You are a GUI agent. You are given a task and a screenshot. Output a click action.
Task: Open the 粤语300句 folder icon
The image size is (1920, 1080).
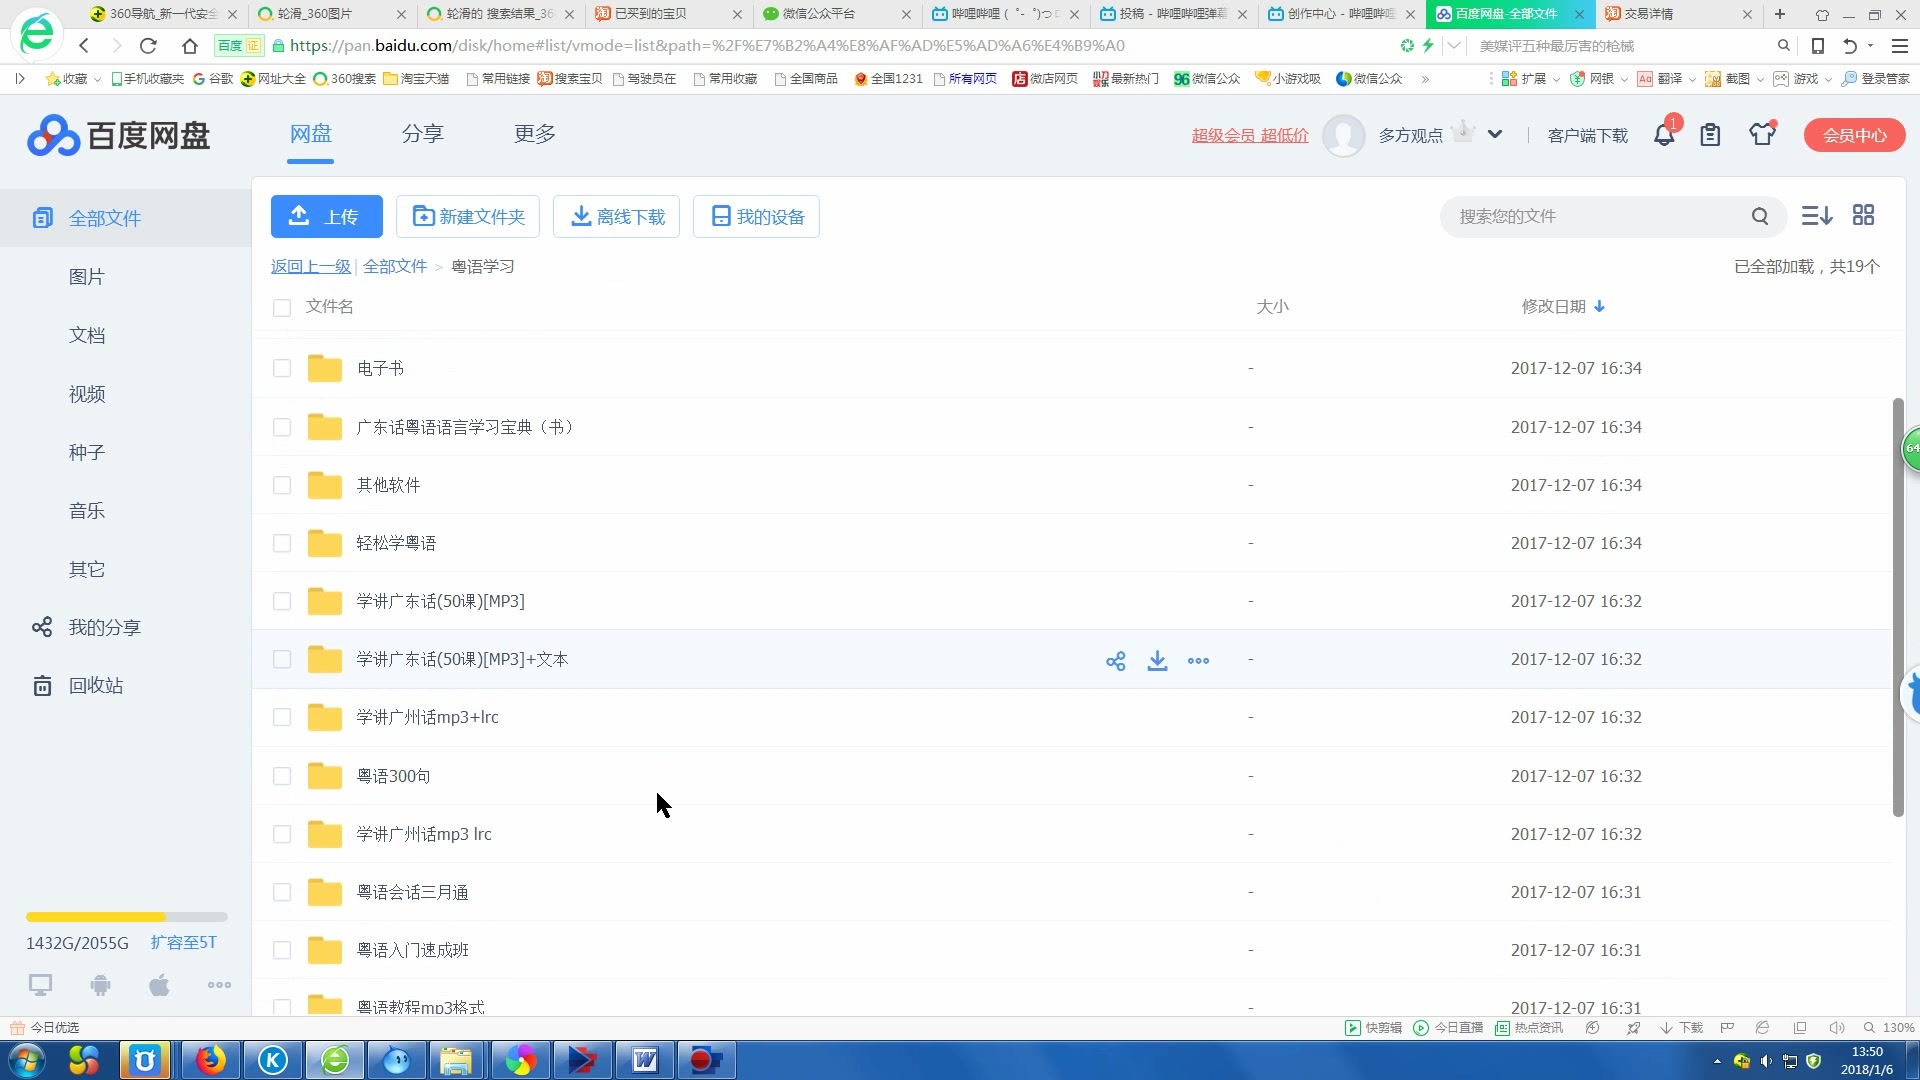coord(324,776)
